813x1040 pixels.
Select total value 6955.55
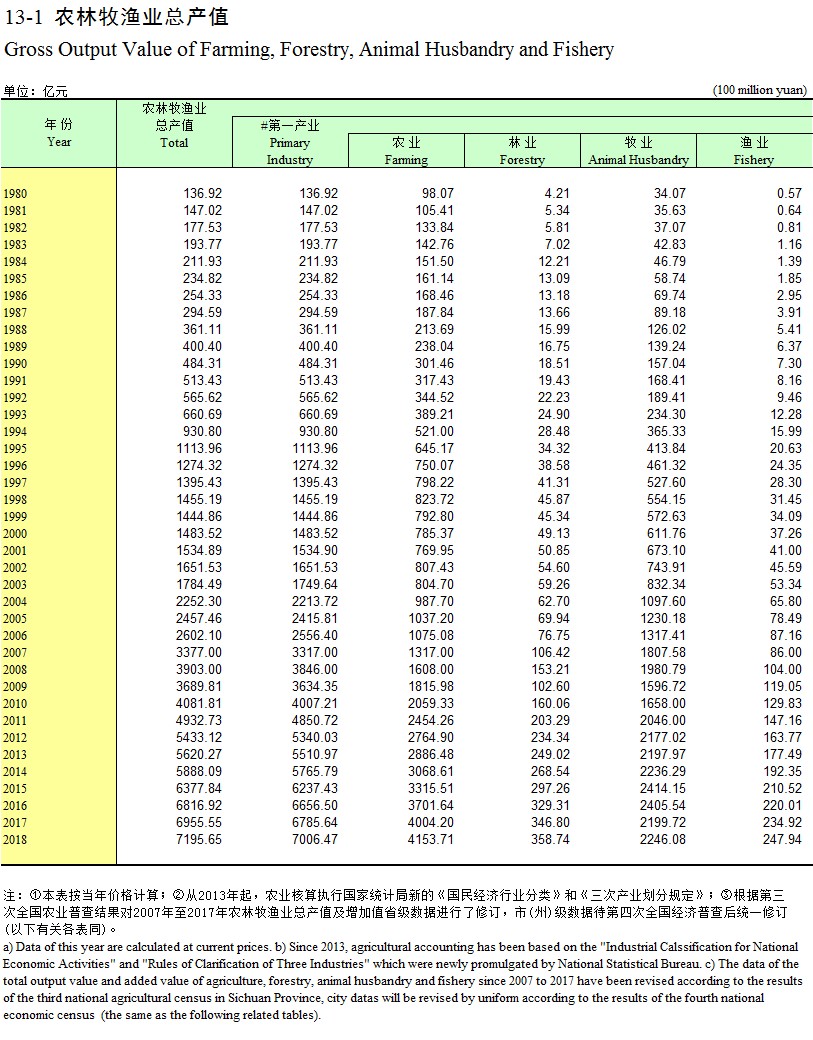point(199,822)
